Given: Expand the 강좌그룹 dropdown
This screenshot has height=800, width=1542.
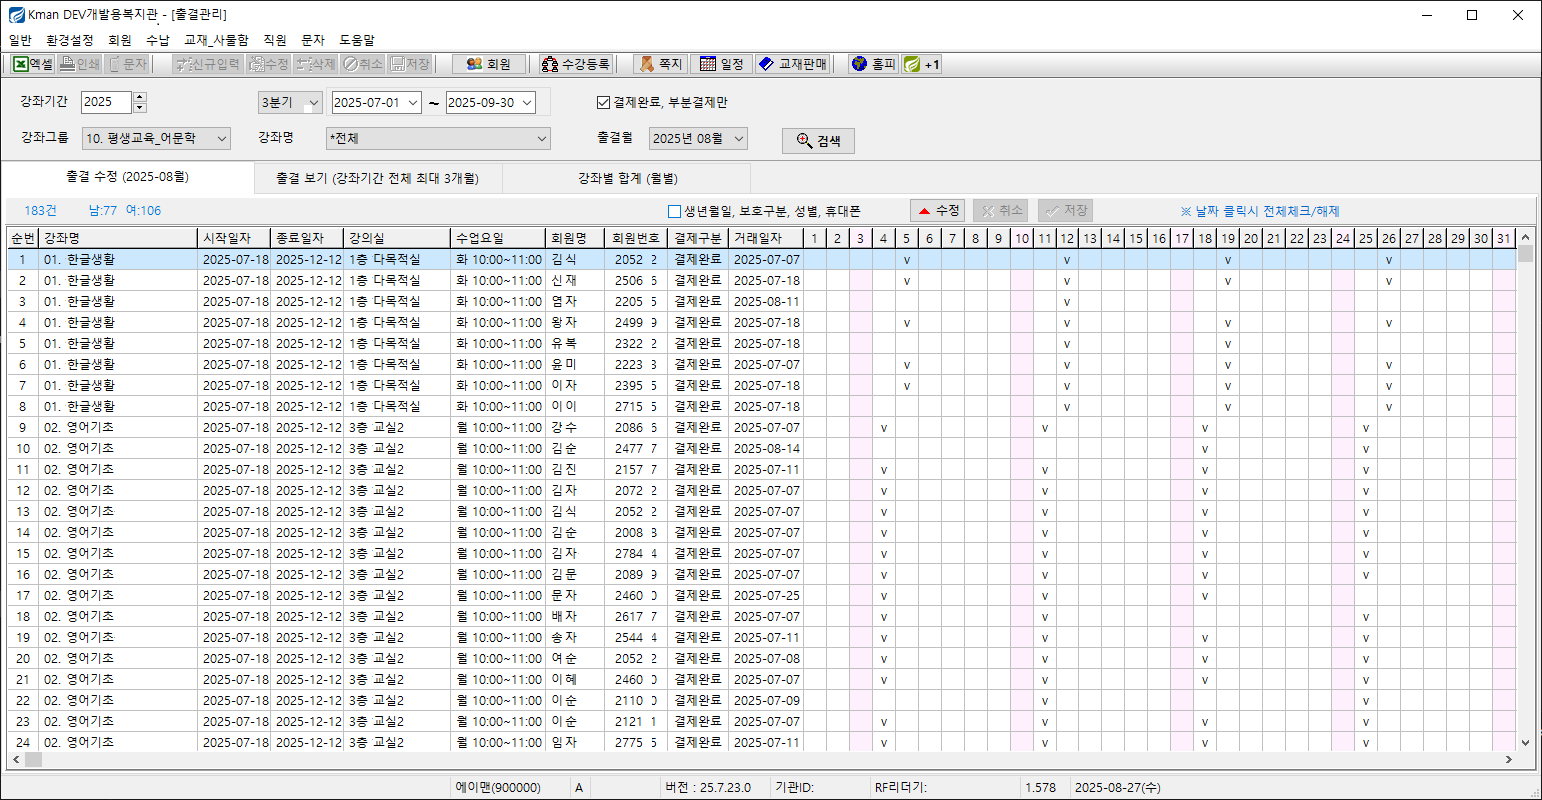Looking at the screenshot, I should [x=221, y=139].
